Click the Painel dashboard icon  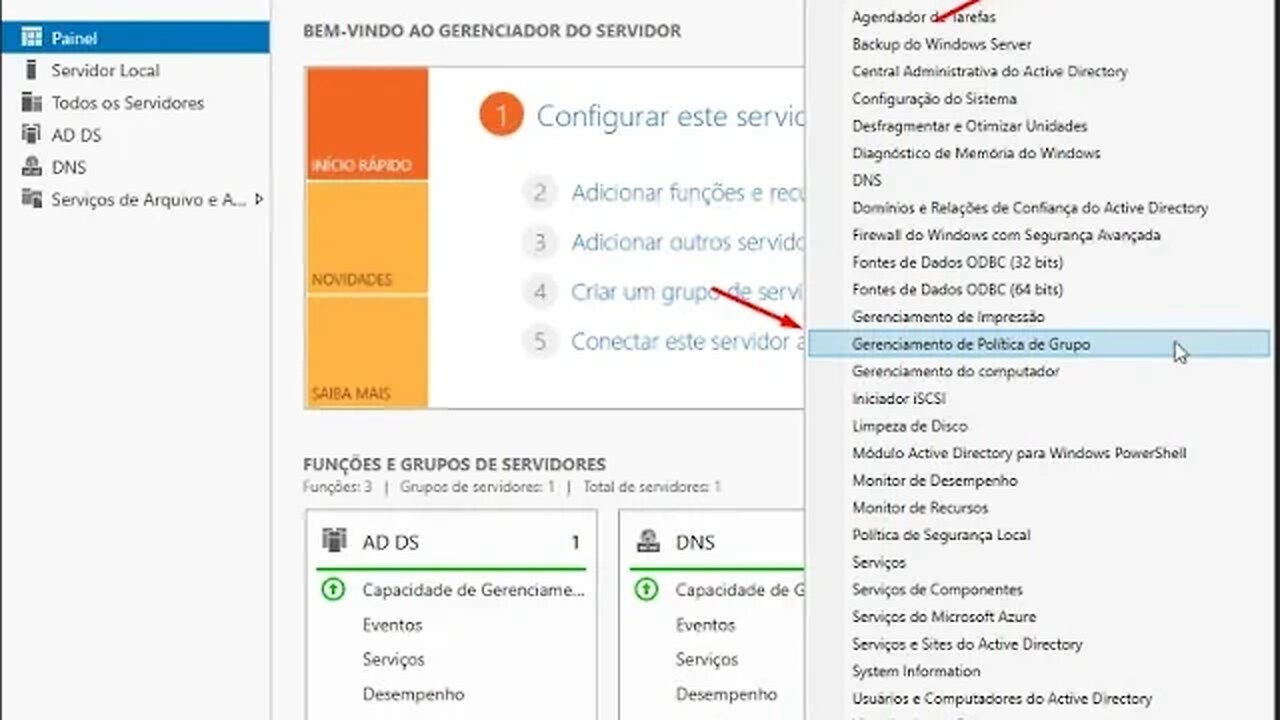click(32, 38)
